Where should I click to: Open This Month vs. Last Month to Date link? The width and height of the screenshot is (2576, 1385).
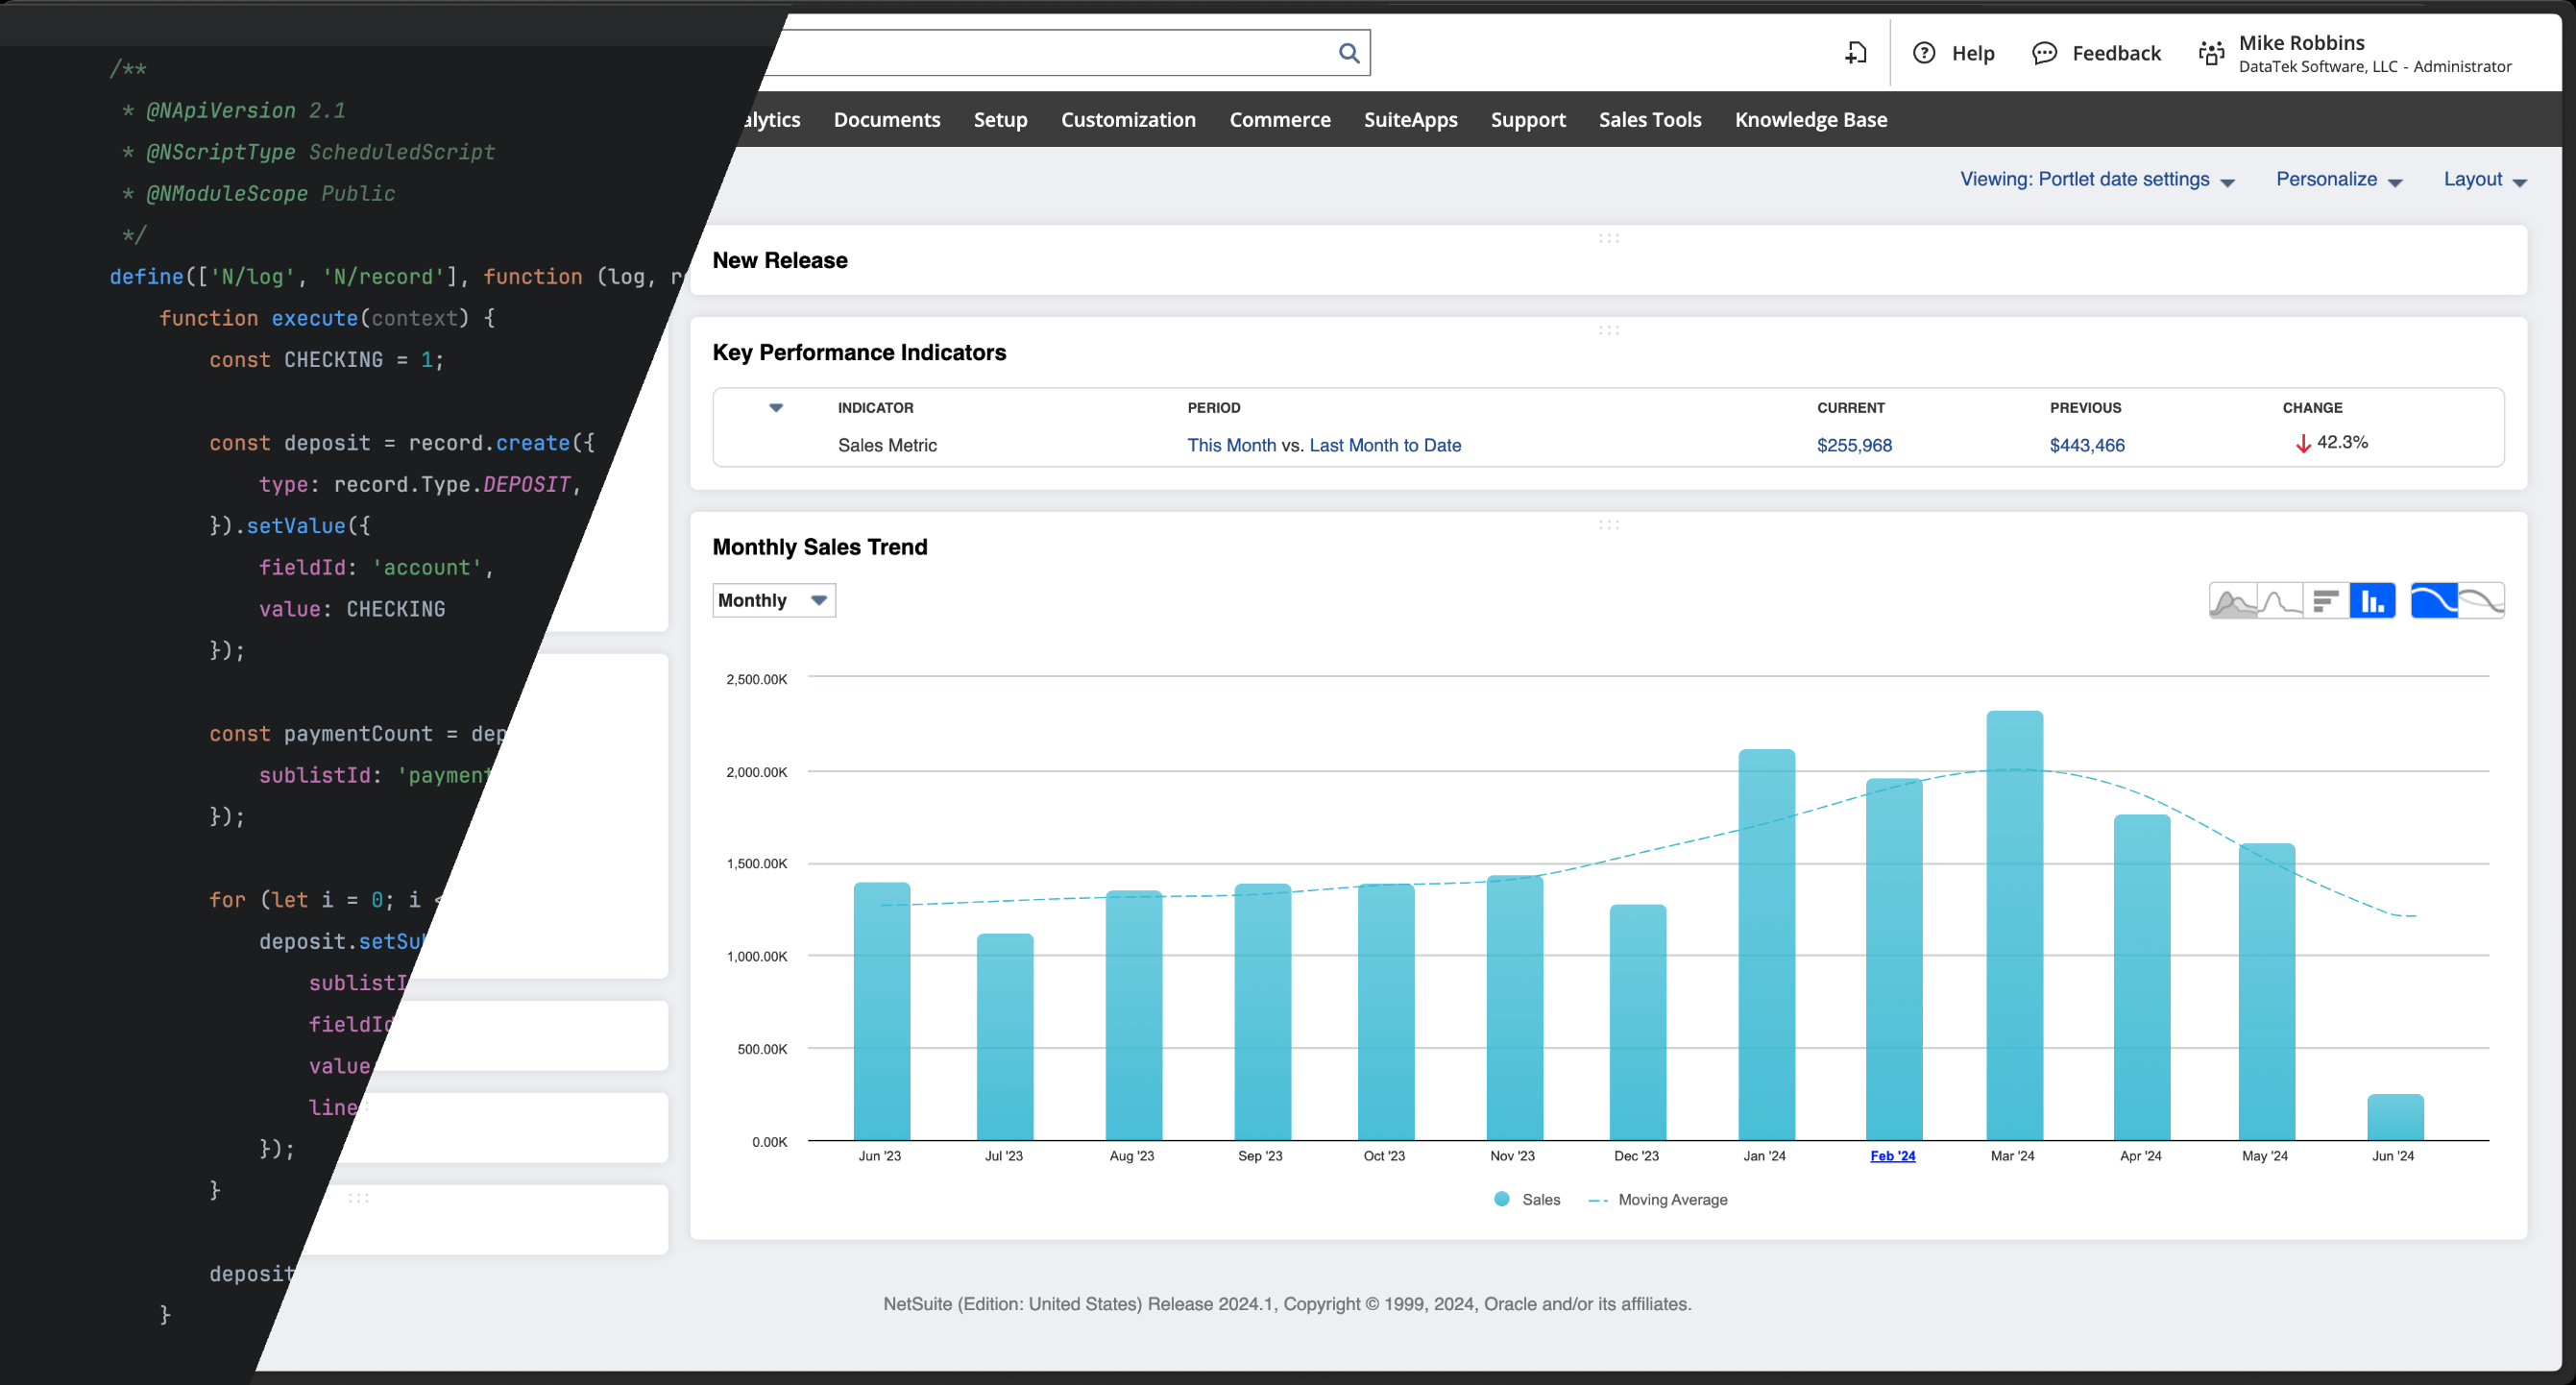pos(1323,445)
